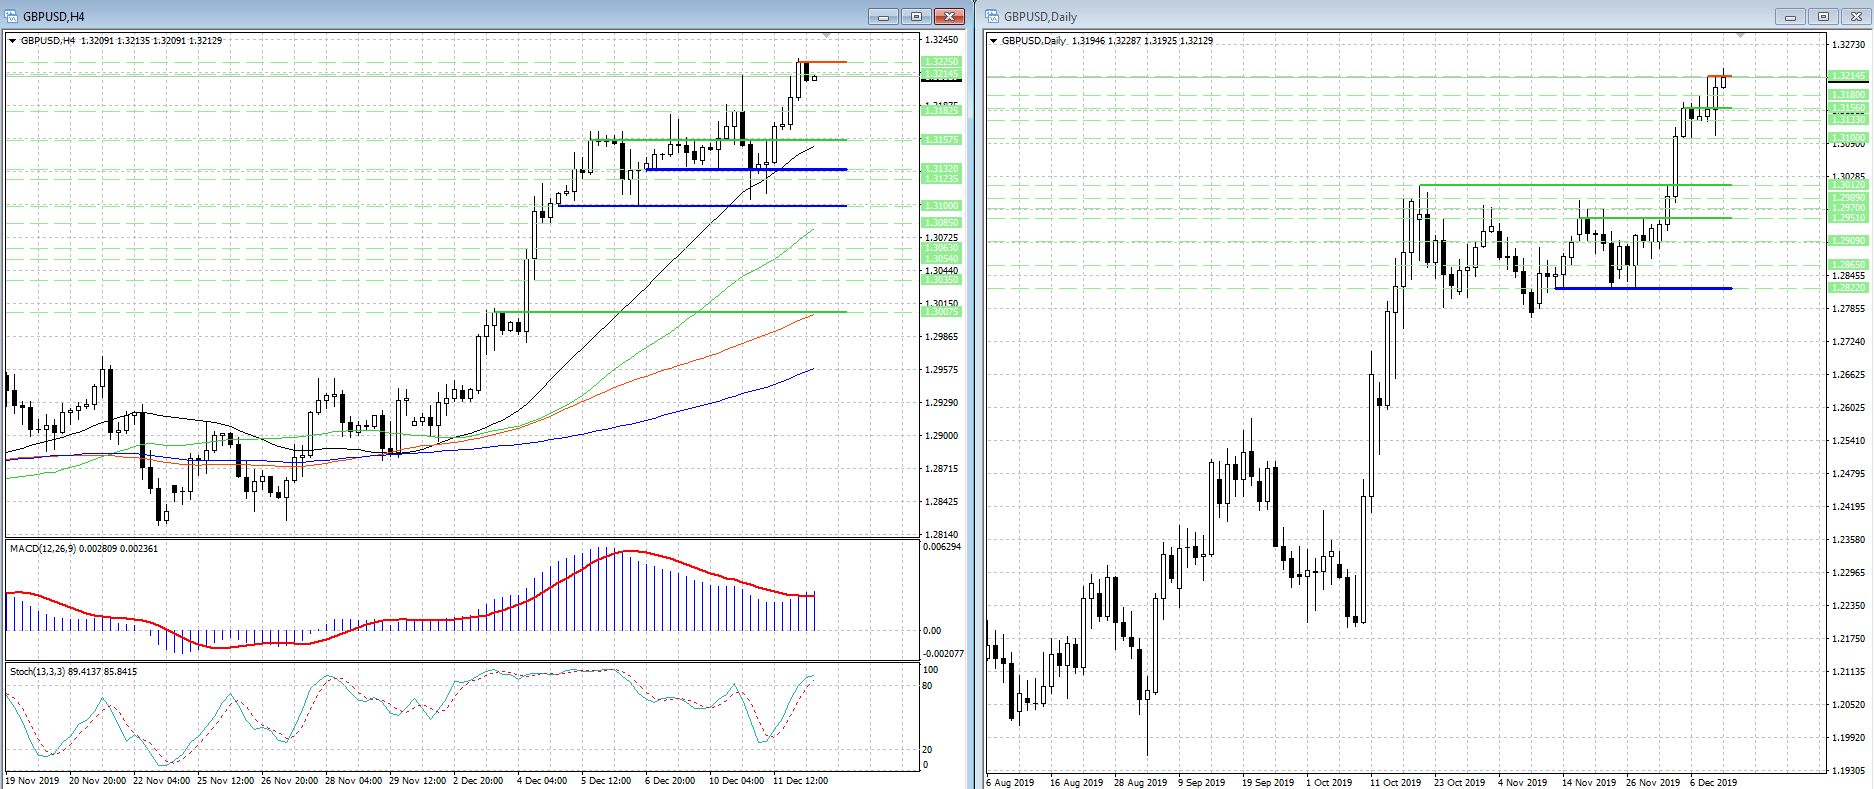This screenshot has height=789, width=1874.
Task: Minimize the GBPUSD,H4 chart window
Action: click(883, 16)
